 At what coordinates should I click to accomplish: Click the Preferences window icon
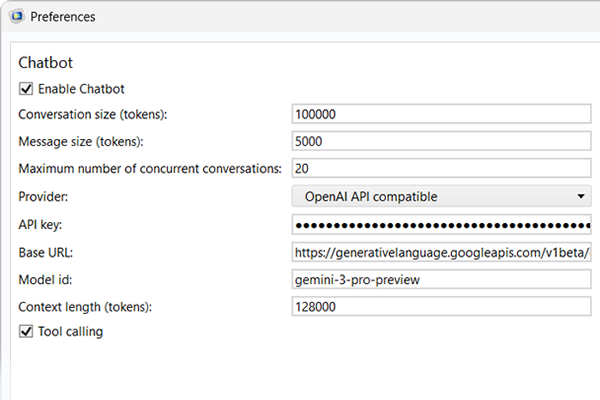tap(14, 17)
